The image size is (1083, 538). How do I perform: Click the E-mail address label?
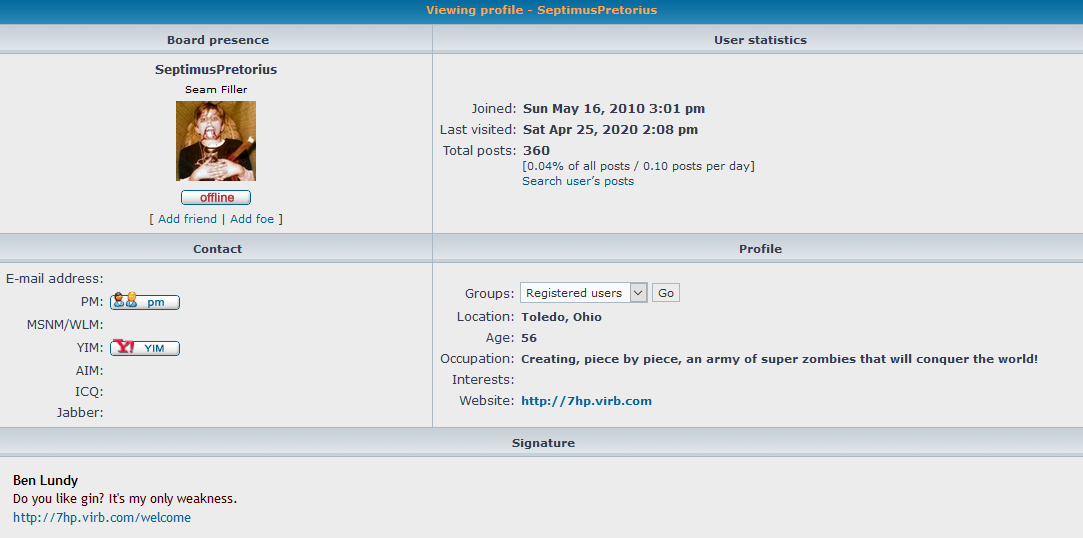point(55,278)
